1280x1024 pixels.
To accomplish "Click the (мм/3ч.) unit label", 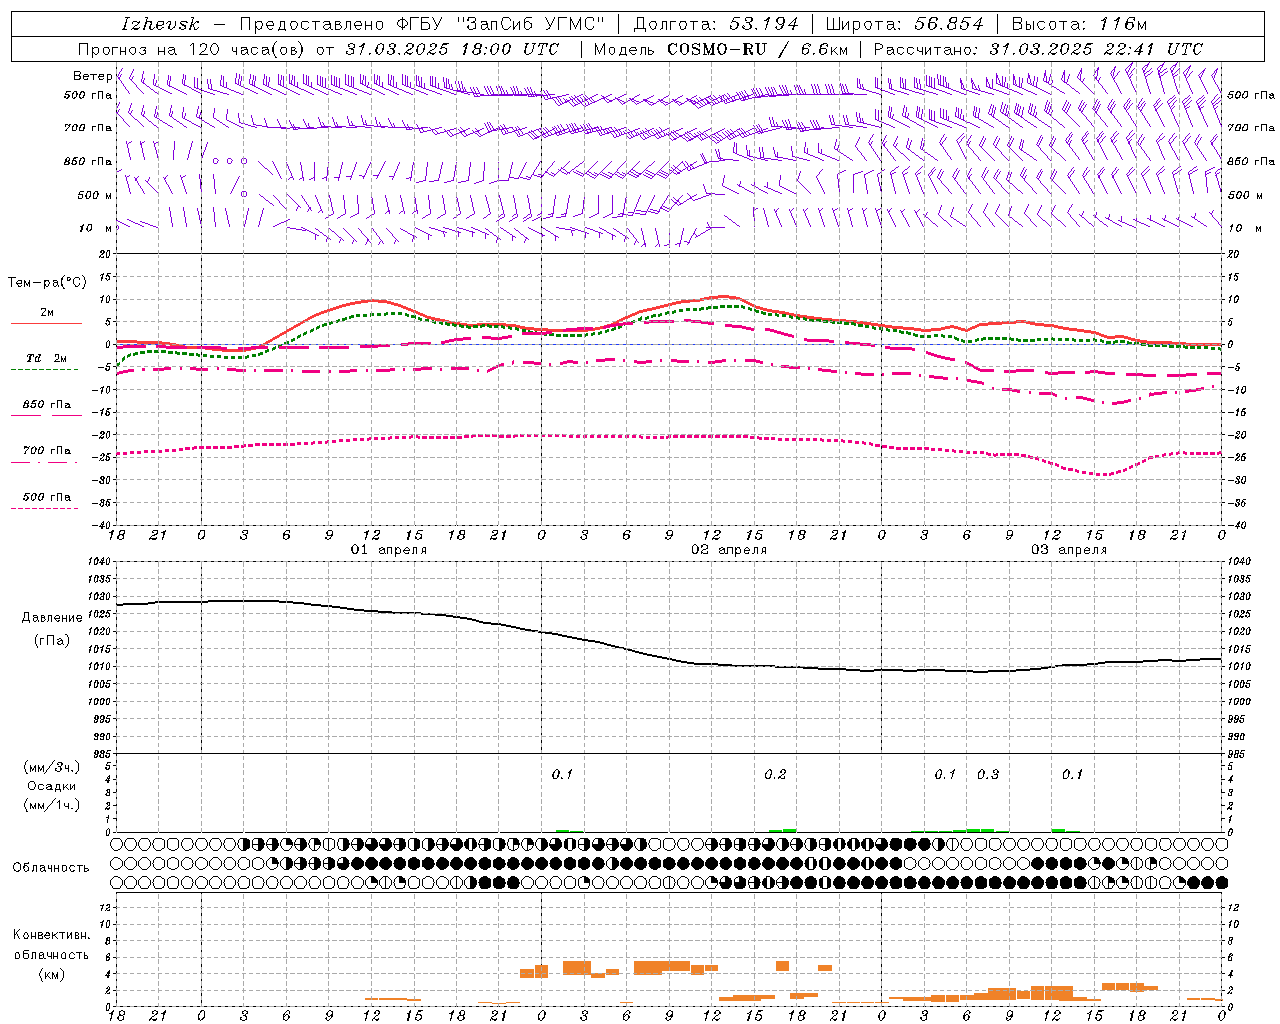I will point(52,767).
